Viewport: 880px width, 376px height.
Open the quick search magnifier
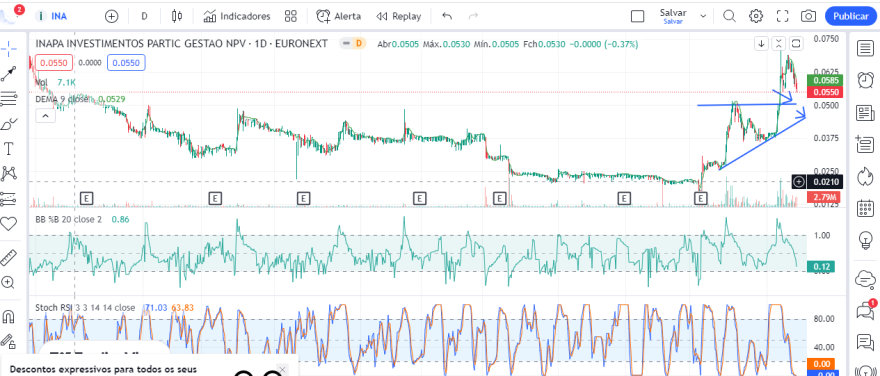(x=729, y=16)
